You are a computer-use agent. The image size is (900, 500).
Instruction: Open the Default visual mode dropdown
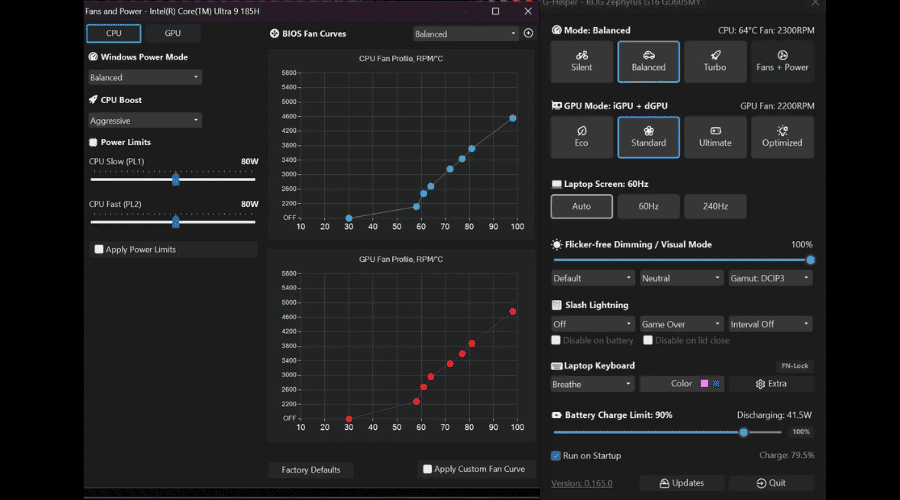[592, 278]
